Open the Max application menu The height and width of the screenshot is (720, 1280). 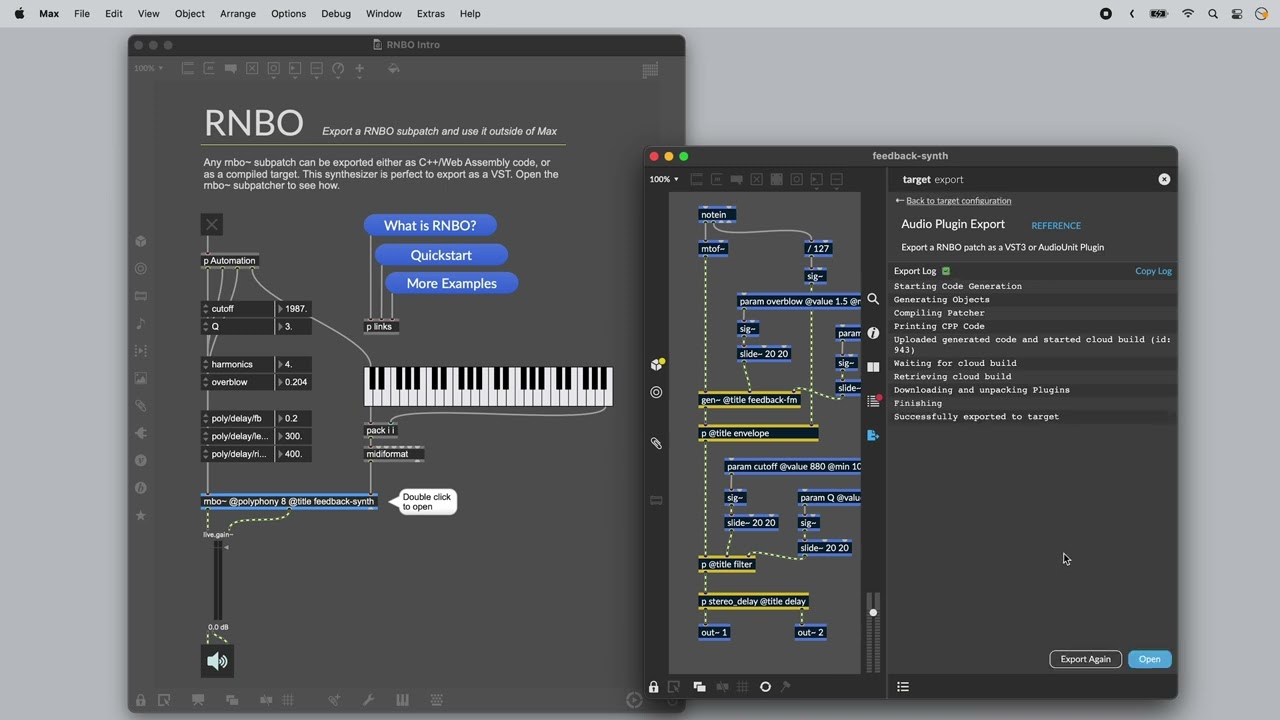49,14
